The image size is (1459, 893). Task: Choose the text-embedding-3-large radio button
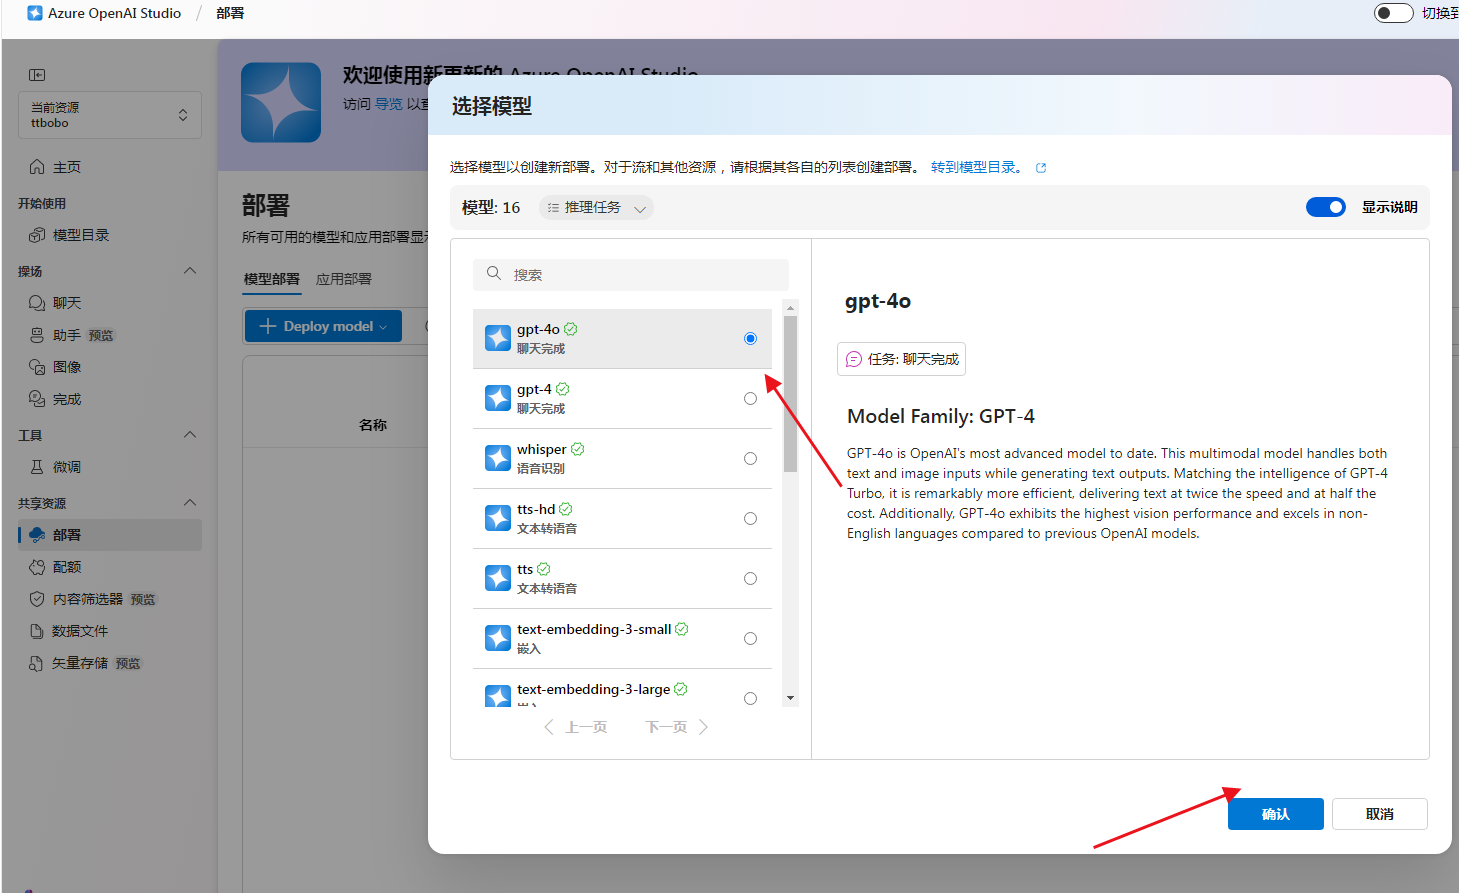coord(750,699)
